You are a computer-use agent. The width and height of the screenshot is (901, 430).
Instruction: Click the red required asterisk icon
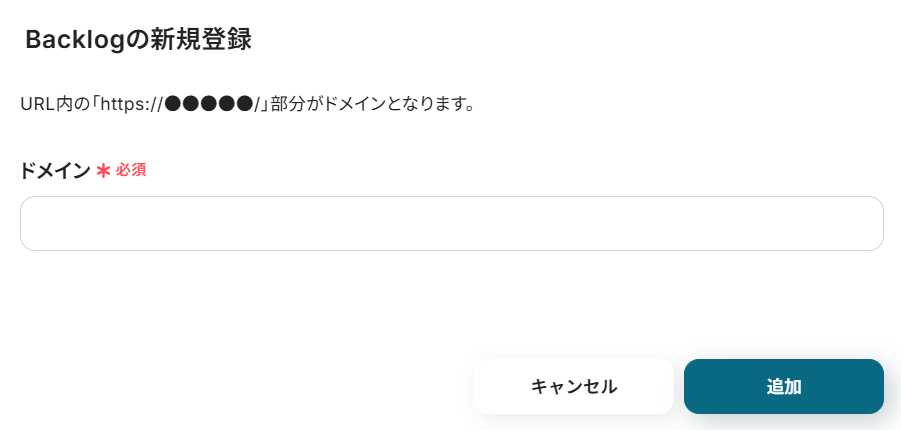[103, 170]
